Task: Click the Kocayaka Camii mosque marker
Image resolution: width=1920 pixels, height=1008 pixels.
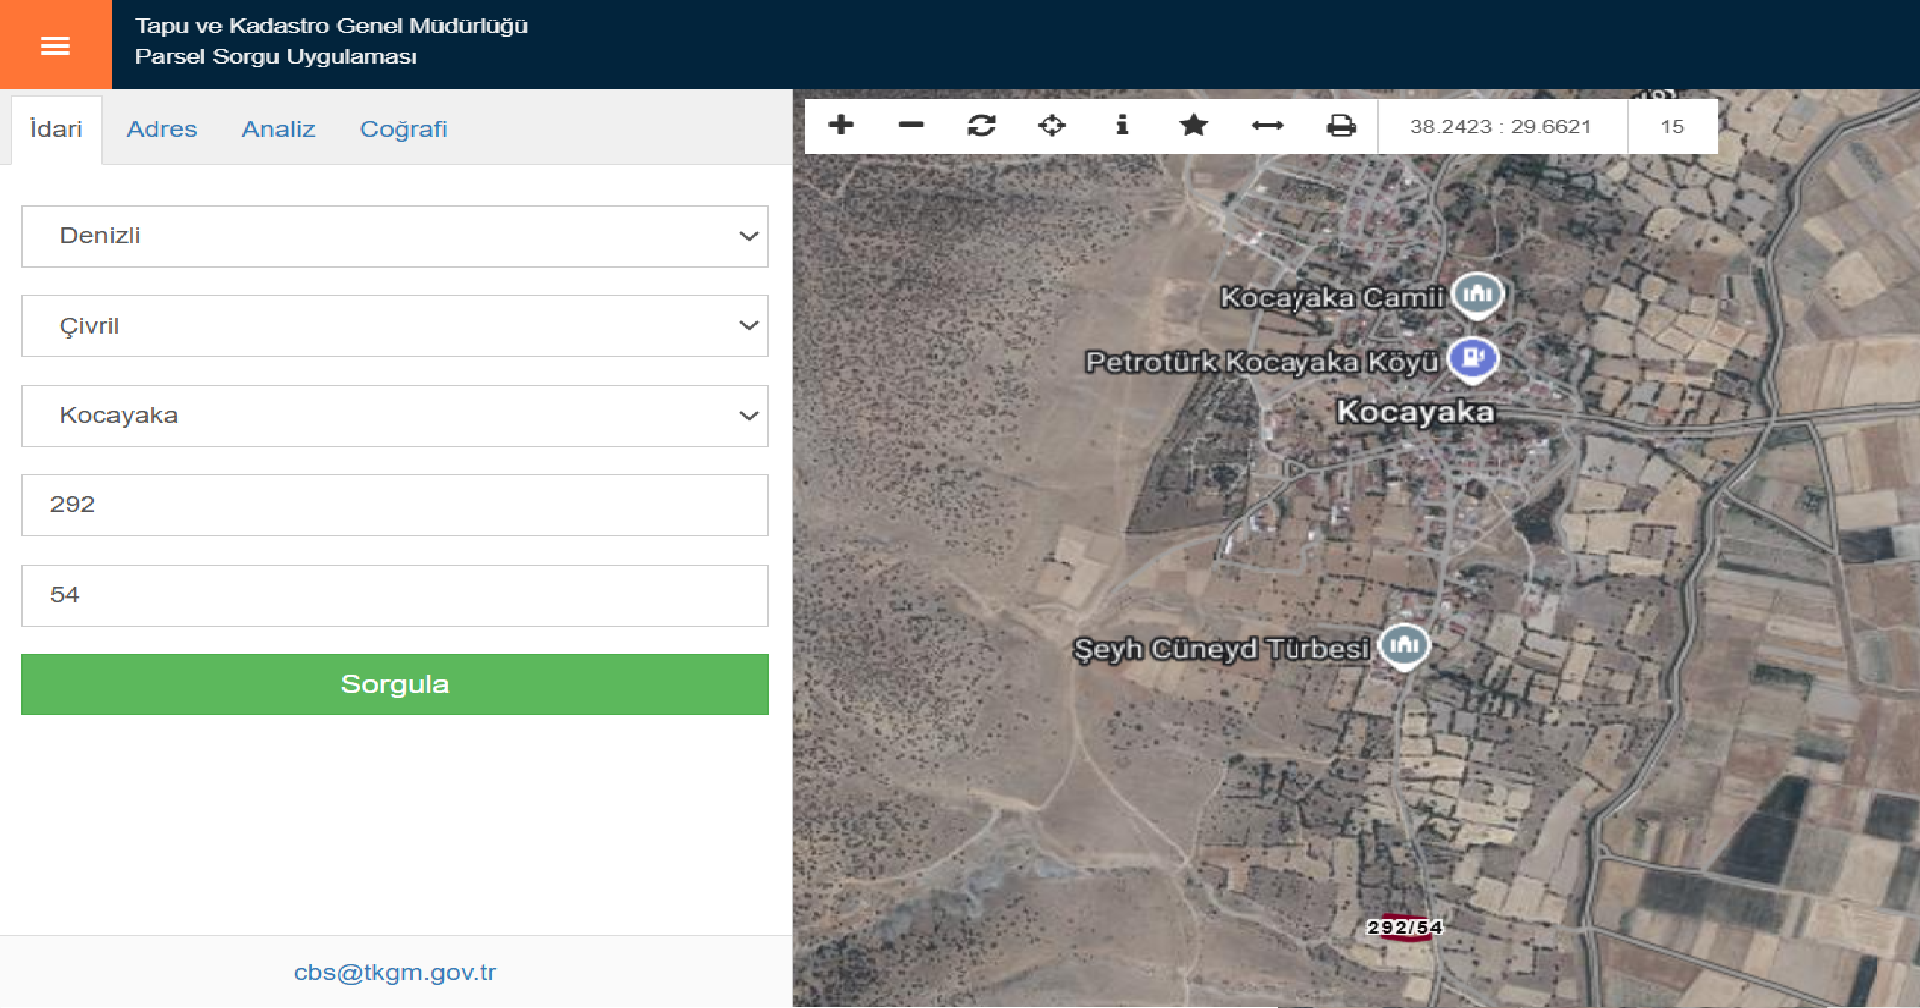Action: (x=1477, y=295)
